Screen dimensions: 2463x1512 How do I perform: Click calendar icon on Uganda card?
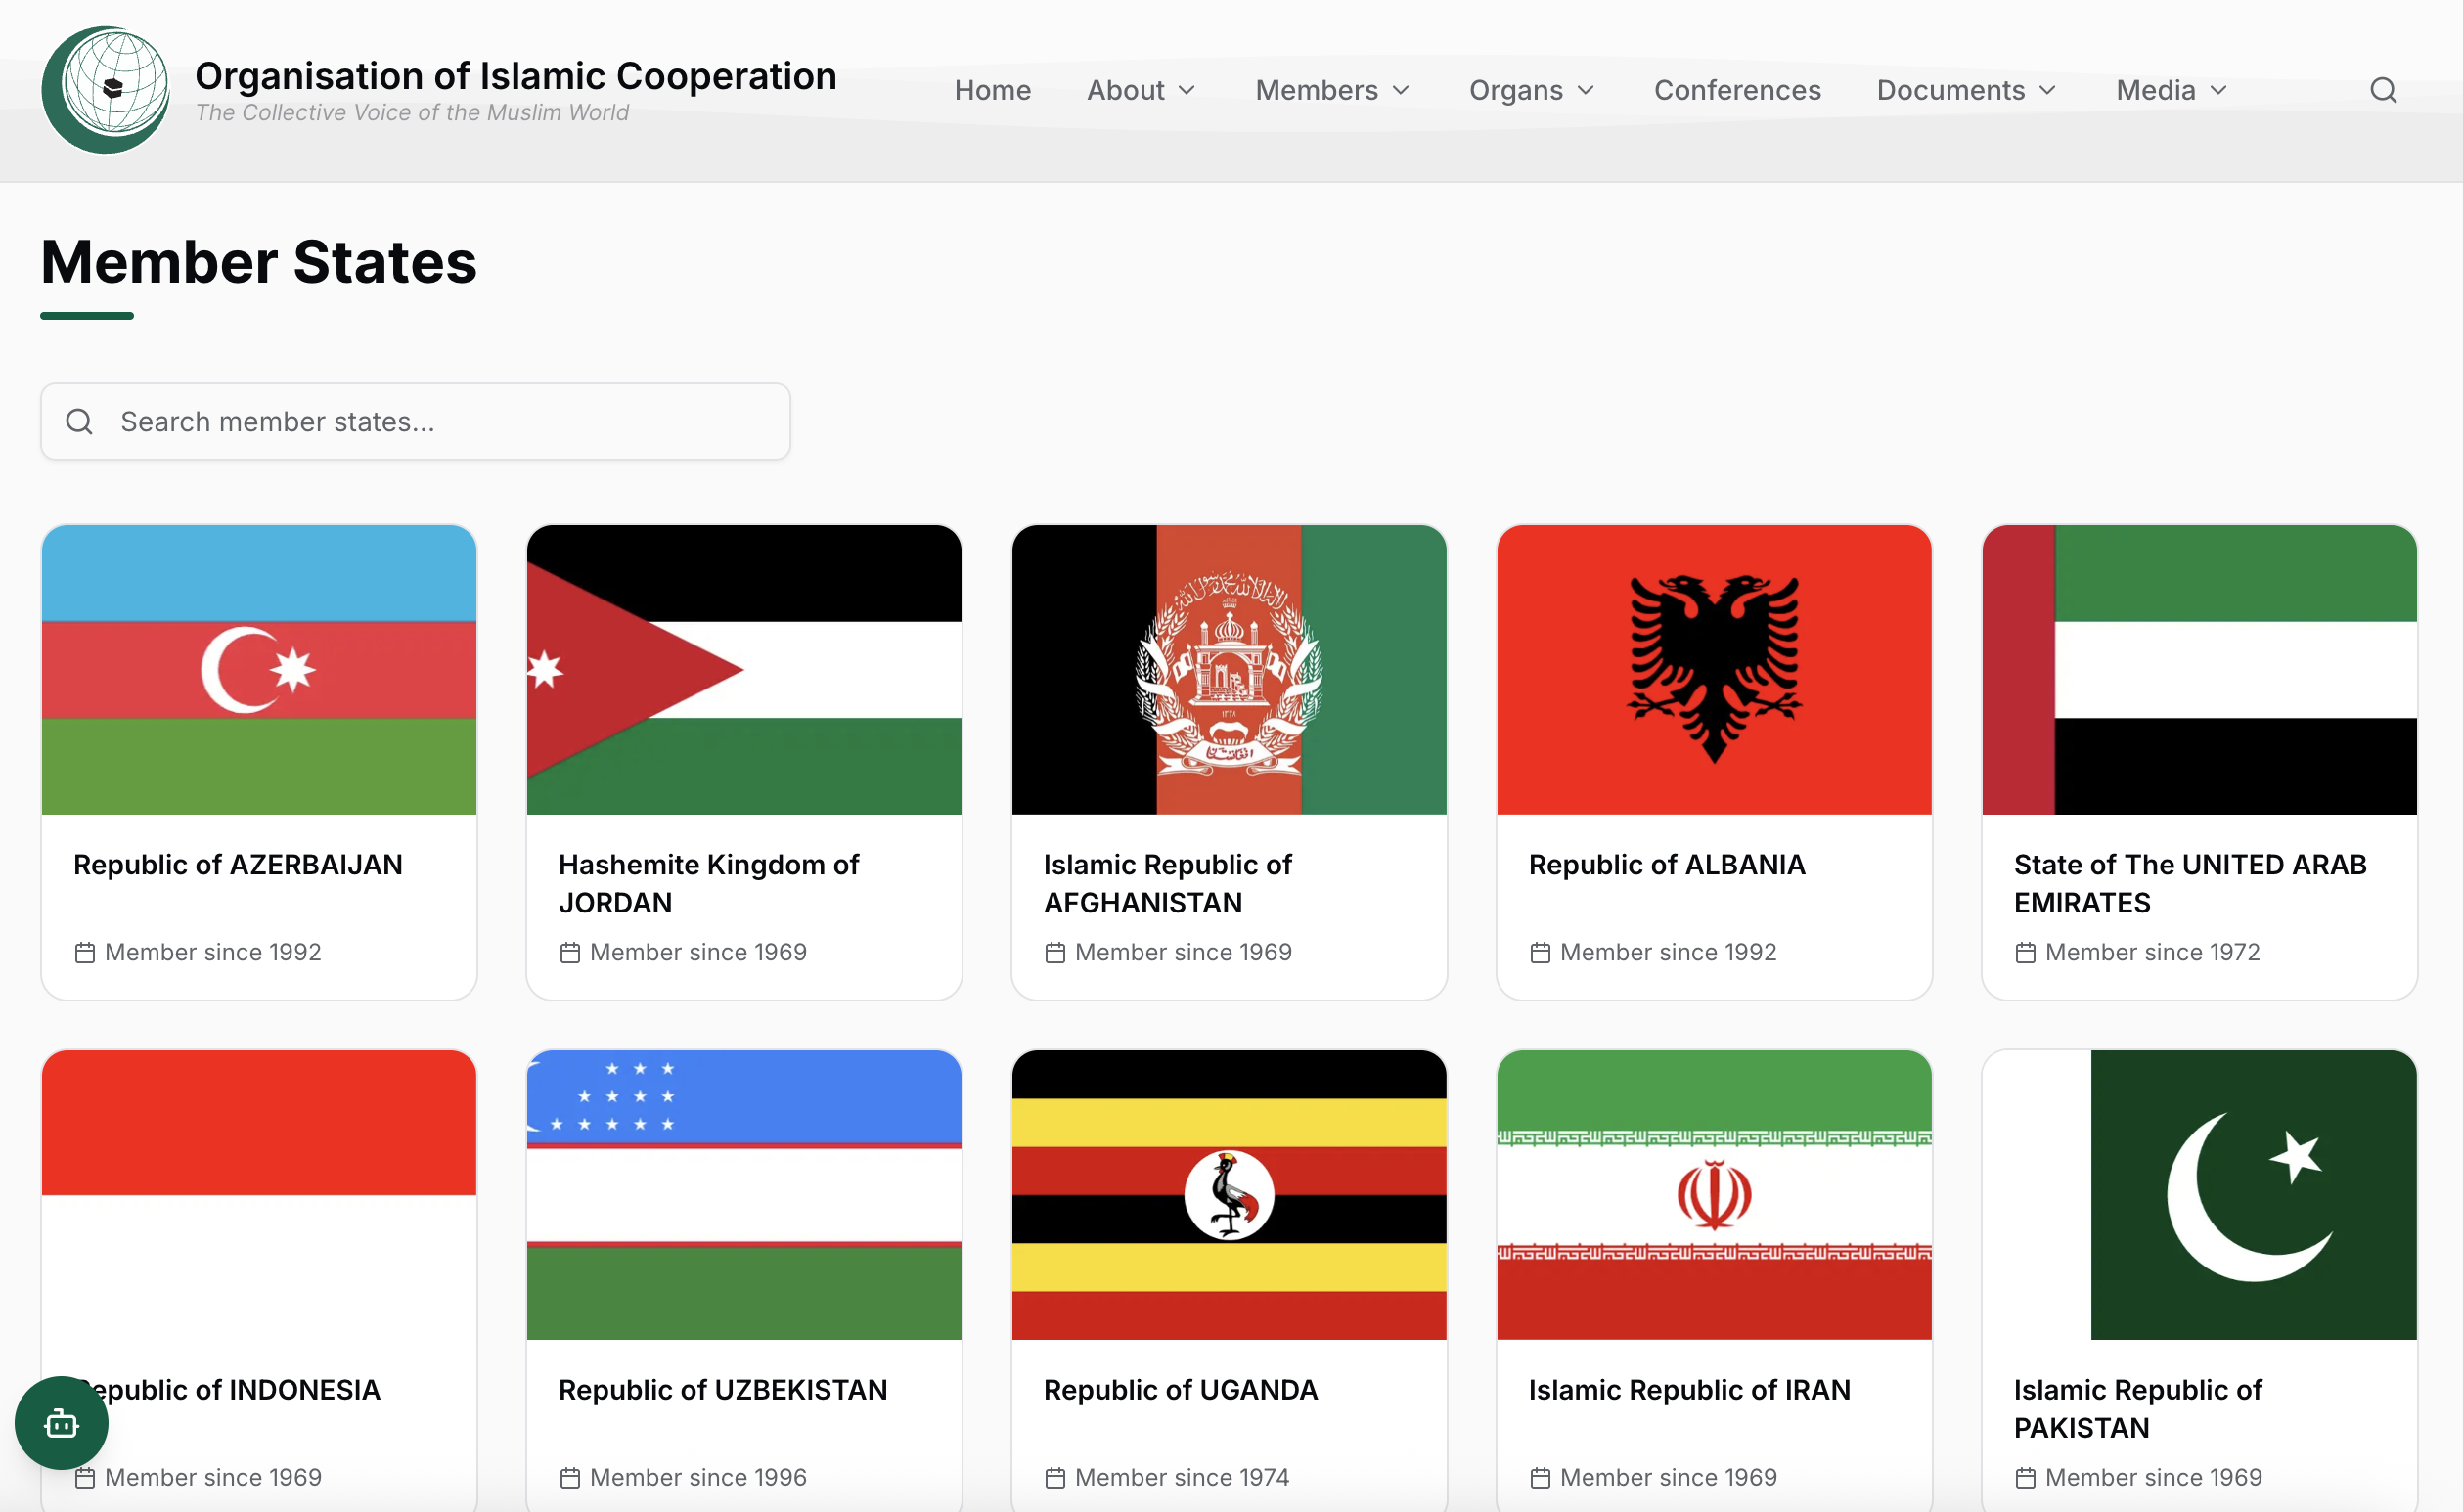pyautogui.click(x=1055, y=1478)
